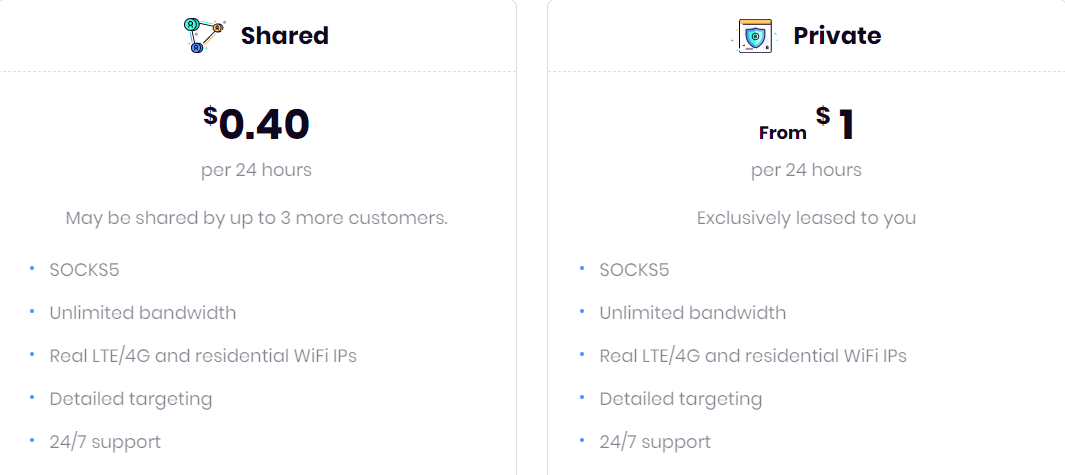Image resolution: width=1065 pixels, height=475 pixels.
Task: Click 'Exclusively leased to you' text
Action: pos(806,218)
